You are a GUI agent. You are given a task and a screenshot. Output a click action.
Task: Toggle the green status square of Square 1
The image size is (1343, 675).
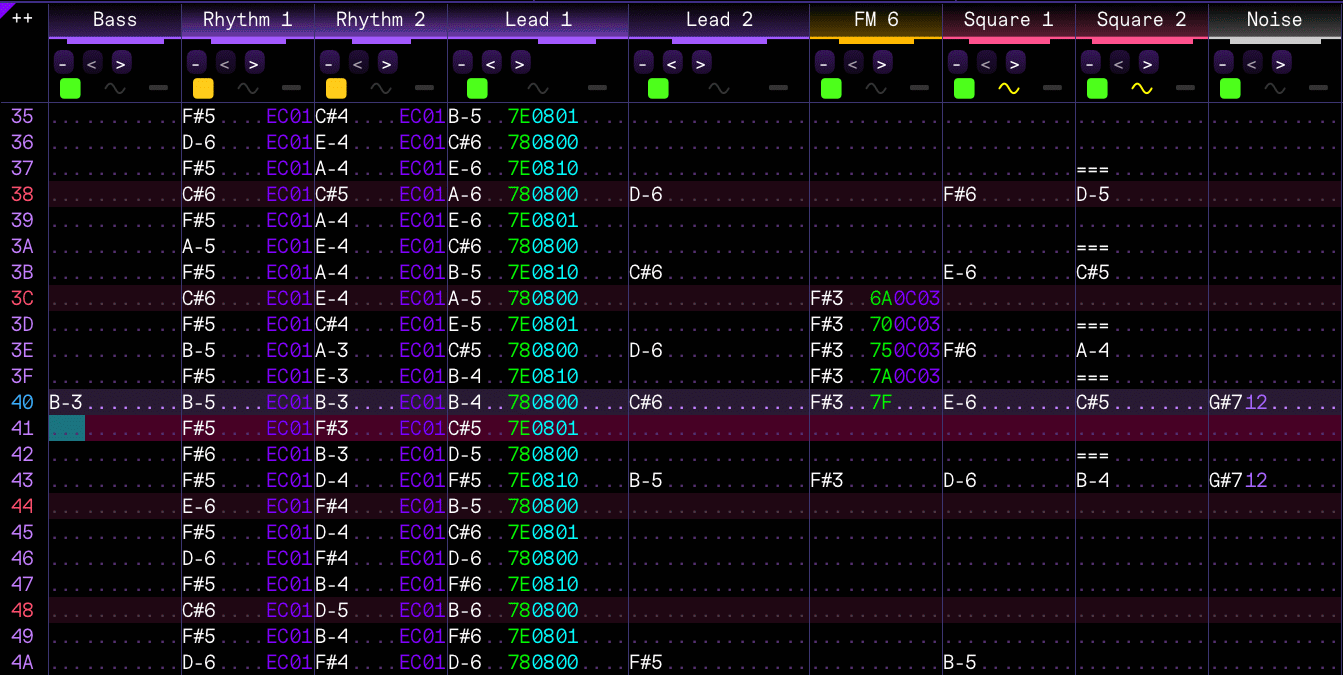[x=964, y=88]
